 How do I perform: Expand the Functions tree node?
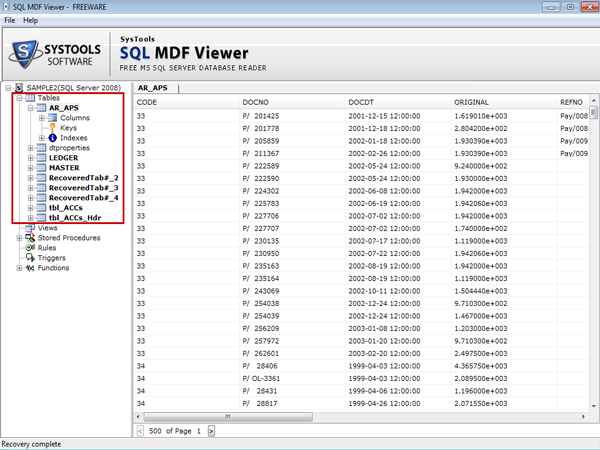[x=19, y=268]
